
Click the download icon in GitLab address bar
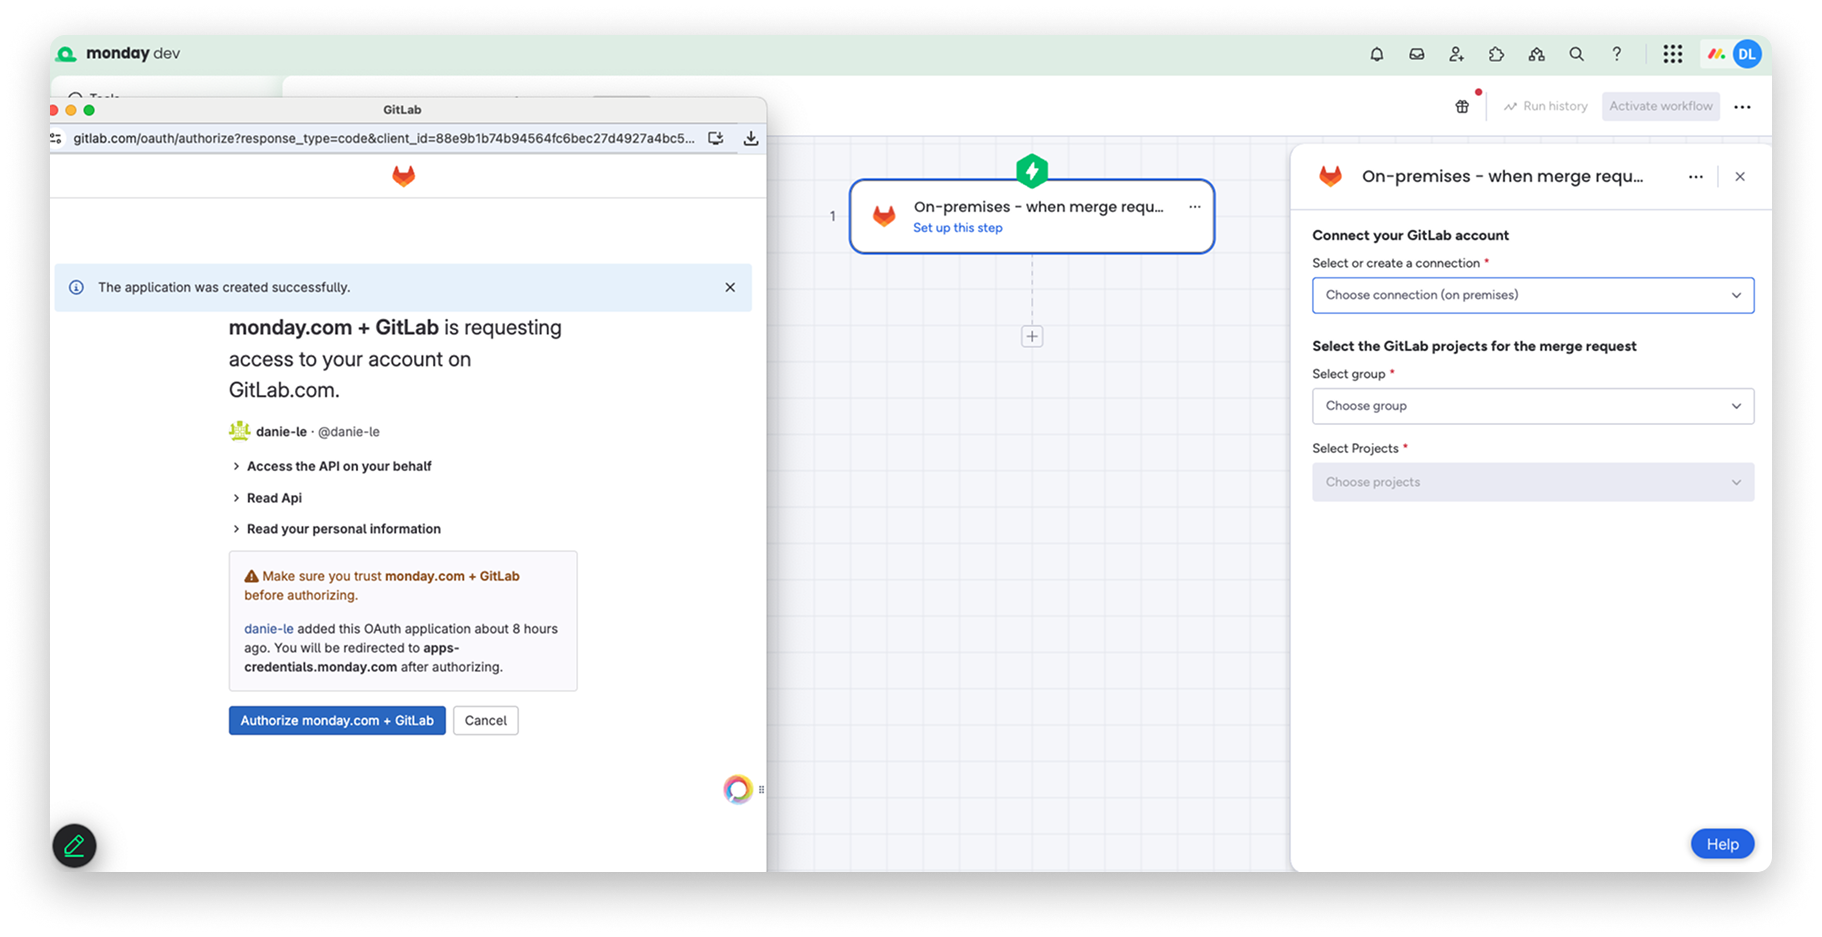(x=750, y=138)
